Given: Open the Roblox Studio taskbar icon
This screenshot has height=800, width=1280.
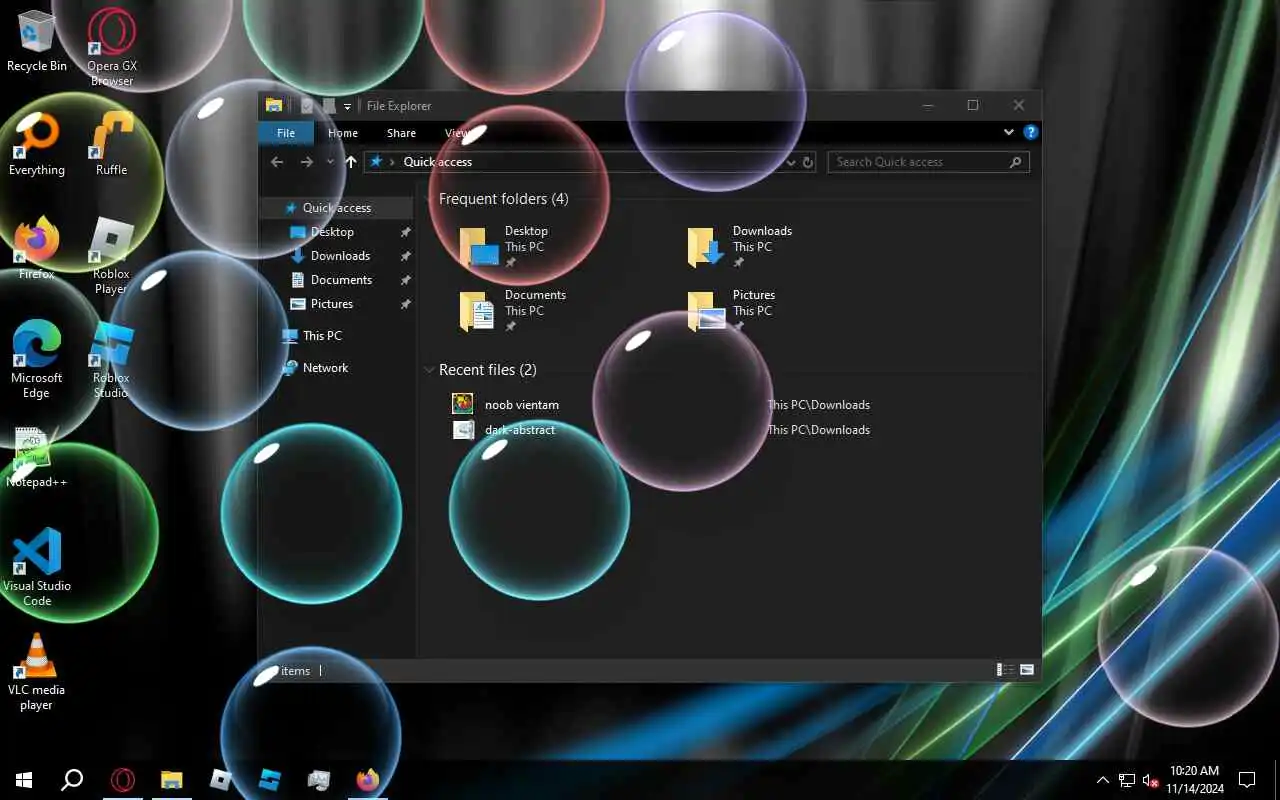Looking at the screenshot, I should [x=270, y=780].
